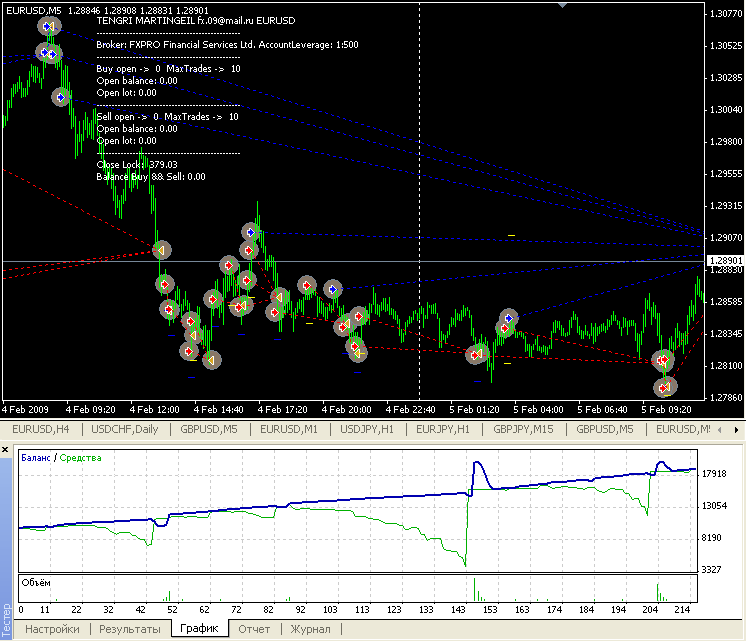Open the Отчет report tab
Image resolution: width=746 pixels, height=641 pixels.
(254, 629)
